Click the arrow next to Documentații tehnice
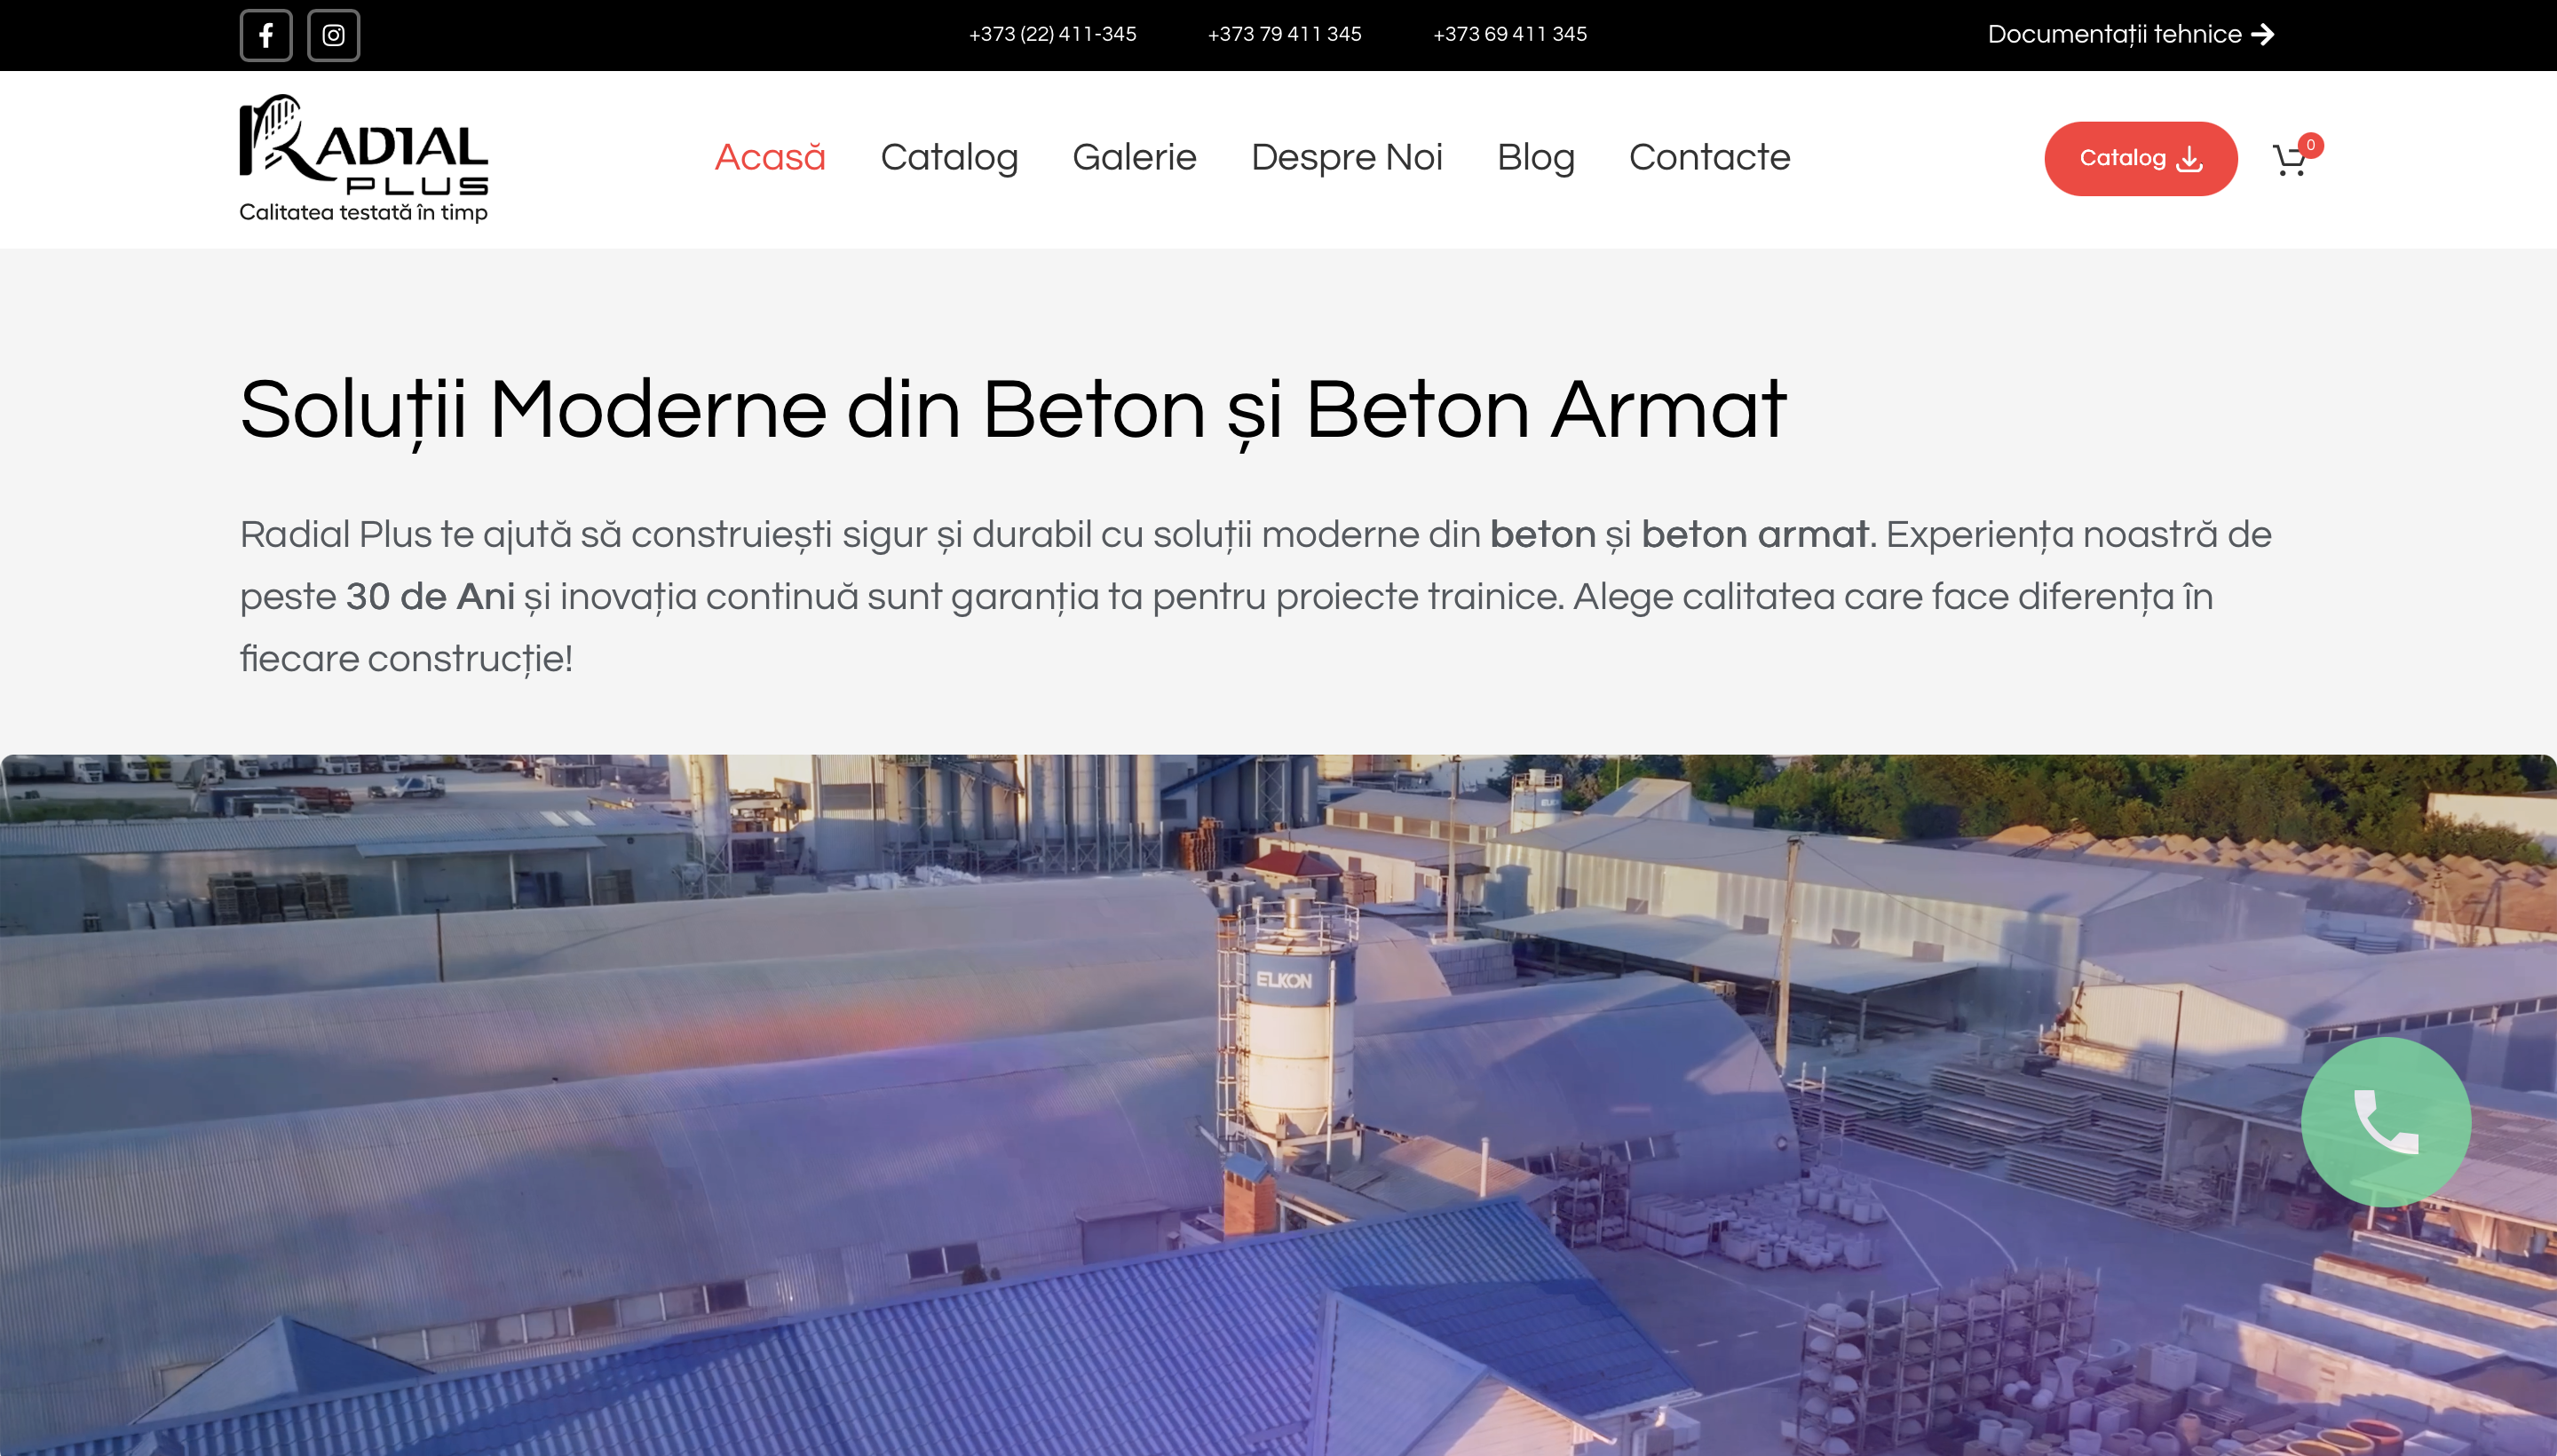Screen dimensions: 2557x1456 coord(2263,35)
